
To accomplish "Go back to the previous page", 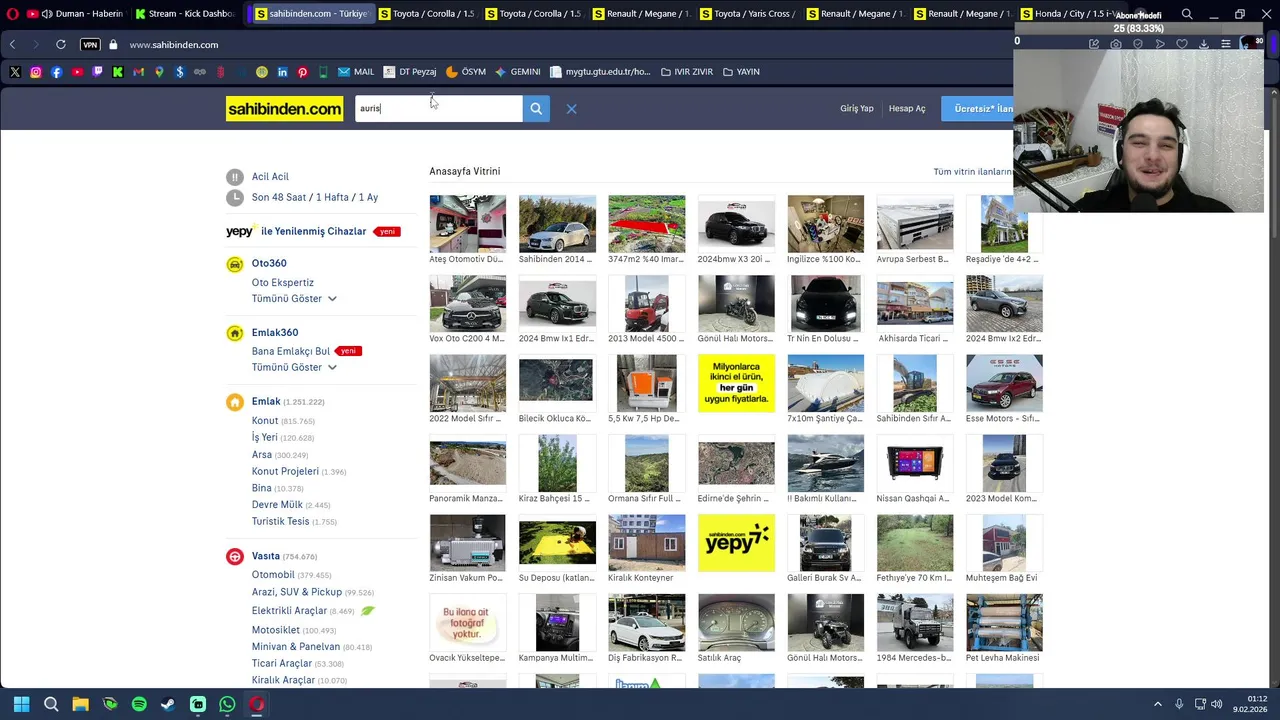I will 13,45.
